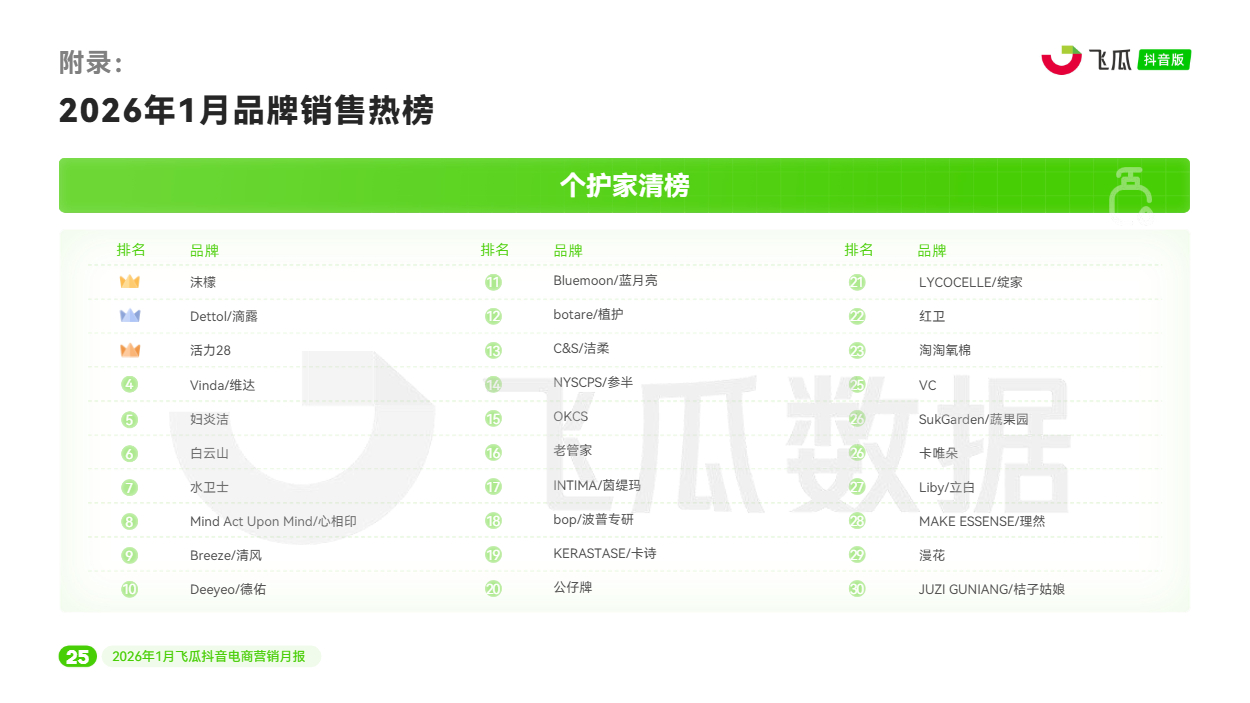Click the gold crown beside 沫檬
Image resolution: width=1250 pixels, height=703 pixels.
[x=130, y=282]
